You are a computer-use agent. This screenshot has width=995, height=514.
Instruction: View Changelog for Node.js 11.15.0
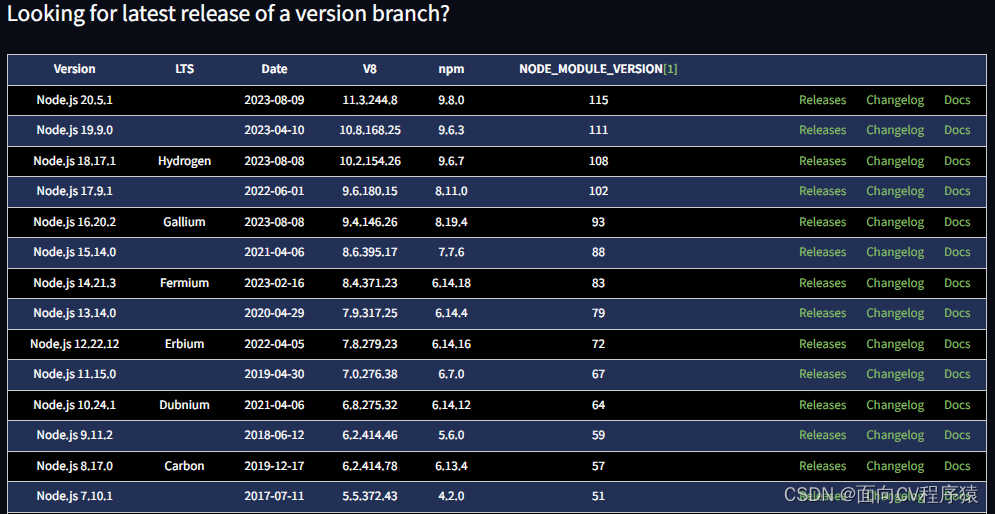[x=895, y=374]
